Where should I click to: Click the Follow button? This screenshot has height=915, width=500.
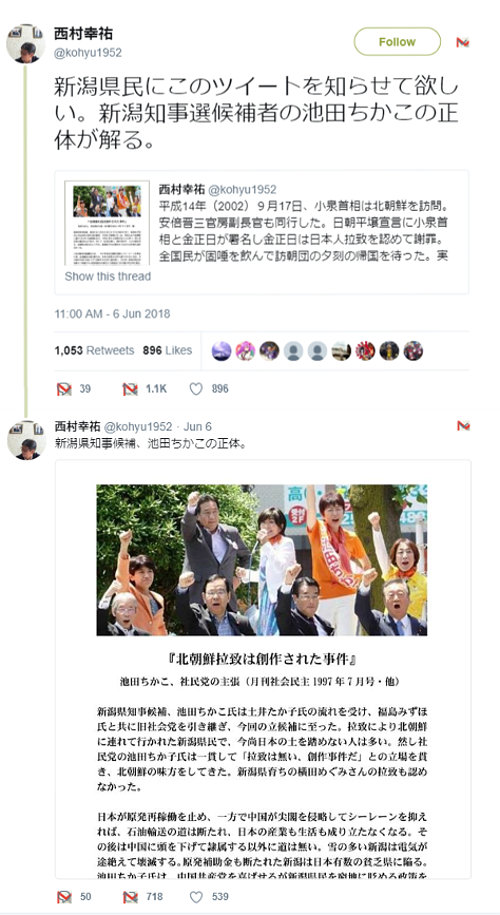(397, 41)
